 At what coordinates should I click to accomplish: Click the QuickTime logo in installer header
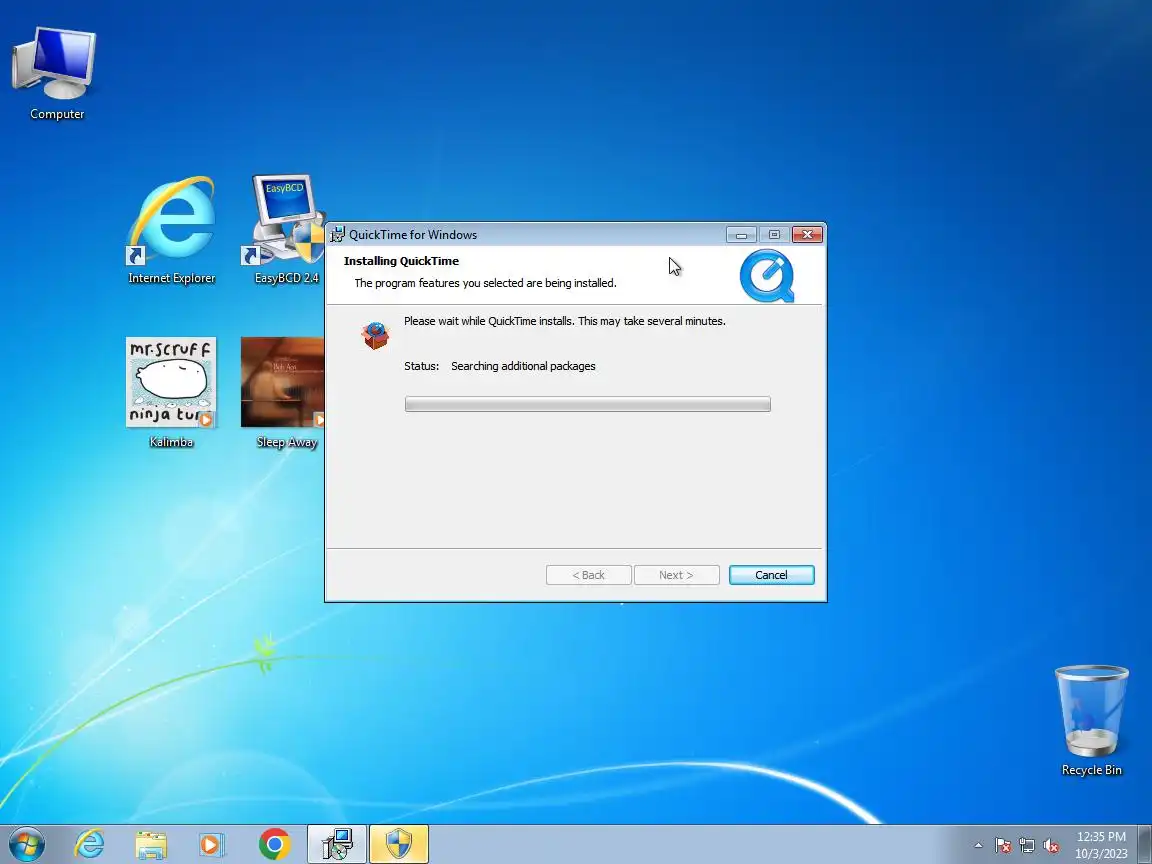tap(766, 276)
